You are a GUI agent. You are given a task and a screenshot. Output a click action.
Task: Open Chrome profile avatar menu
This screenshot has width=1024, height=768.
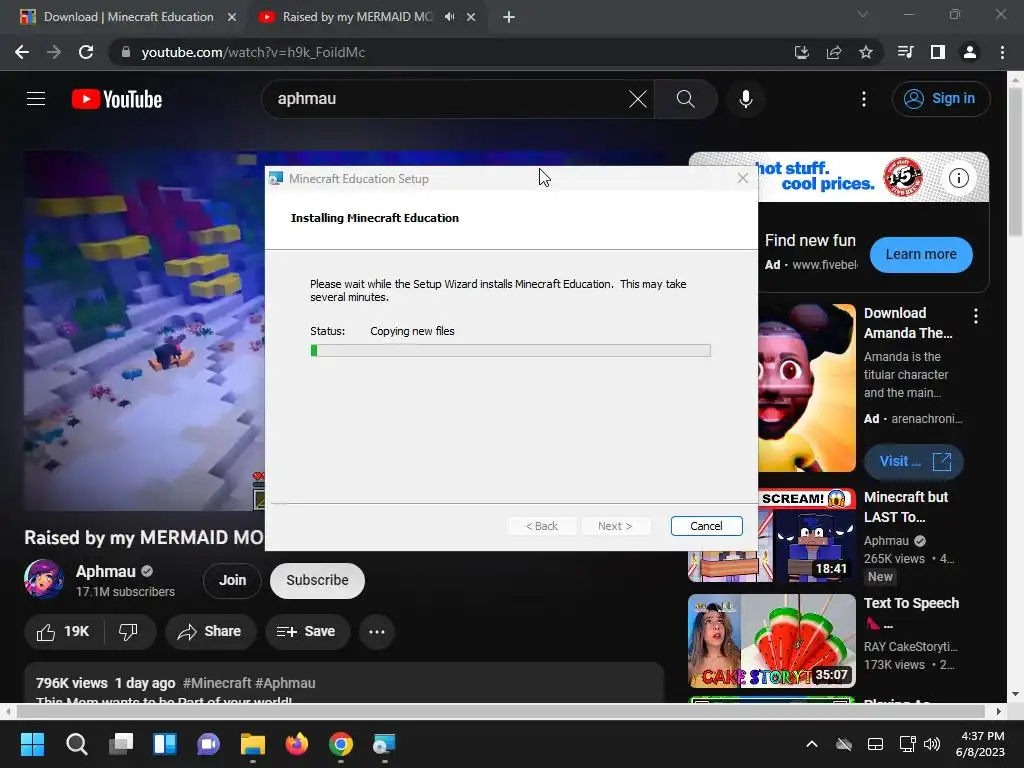click(x=969, y=52)
